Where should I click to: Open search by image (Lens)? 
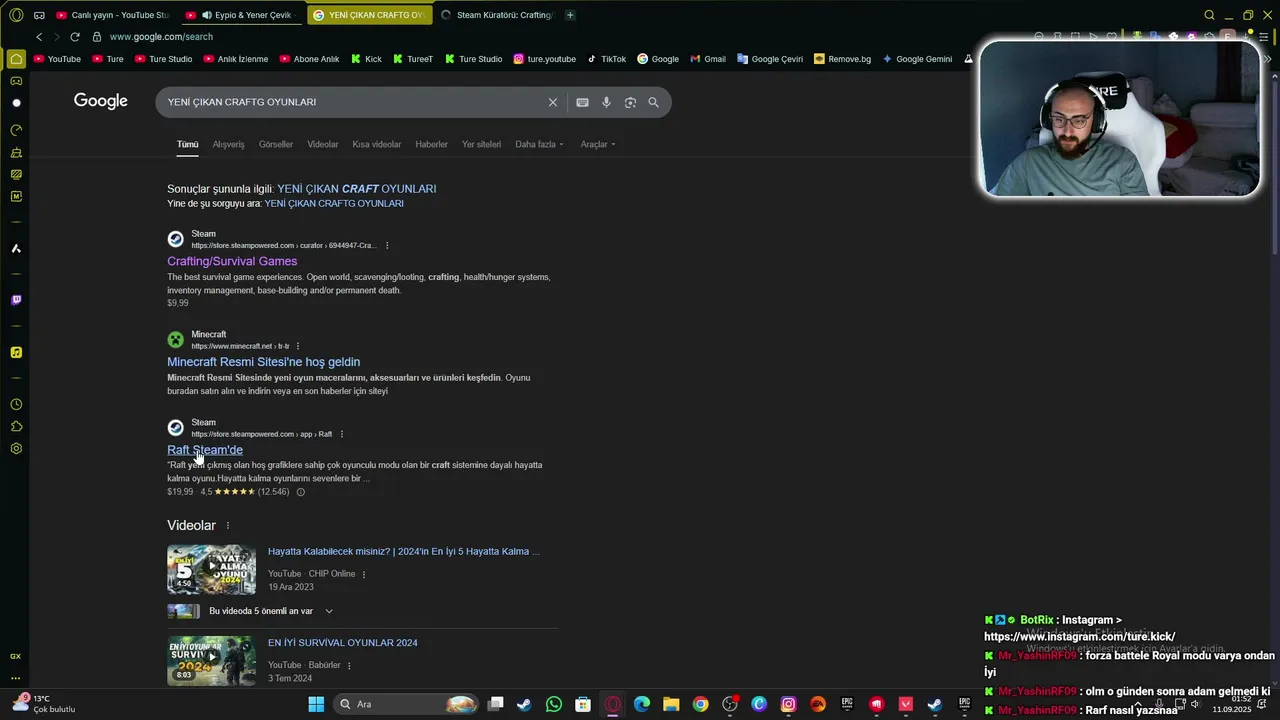(x=630, y=102)
